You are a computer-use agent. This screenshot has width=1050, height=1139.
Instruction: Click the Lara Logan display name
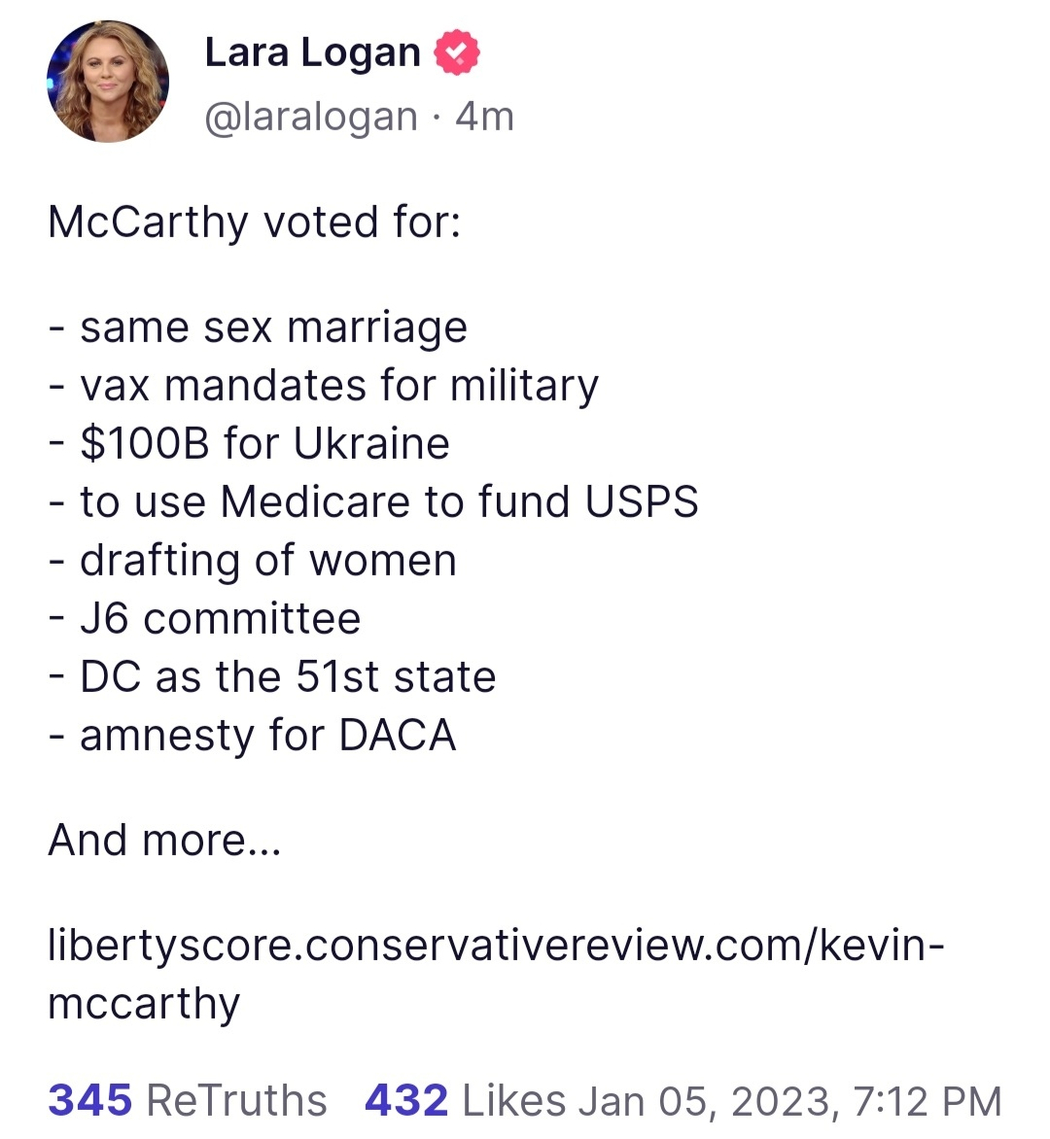312,53
